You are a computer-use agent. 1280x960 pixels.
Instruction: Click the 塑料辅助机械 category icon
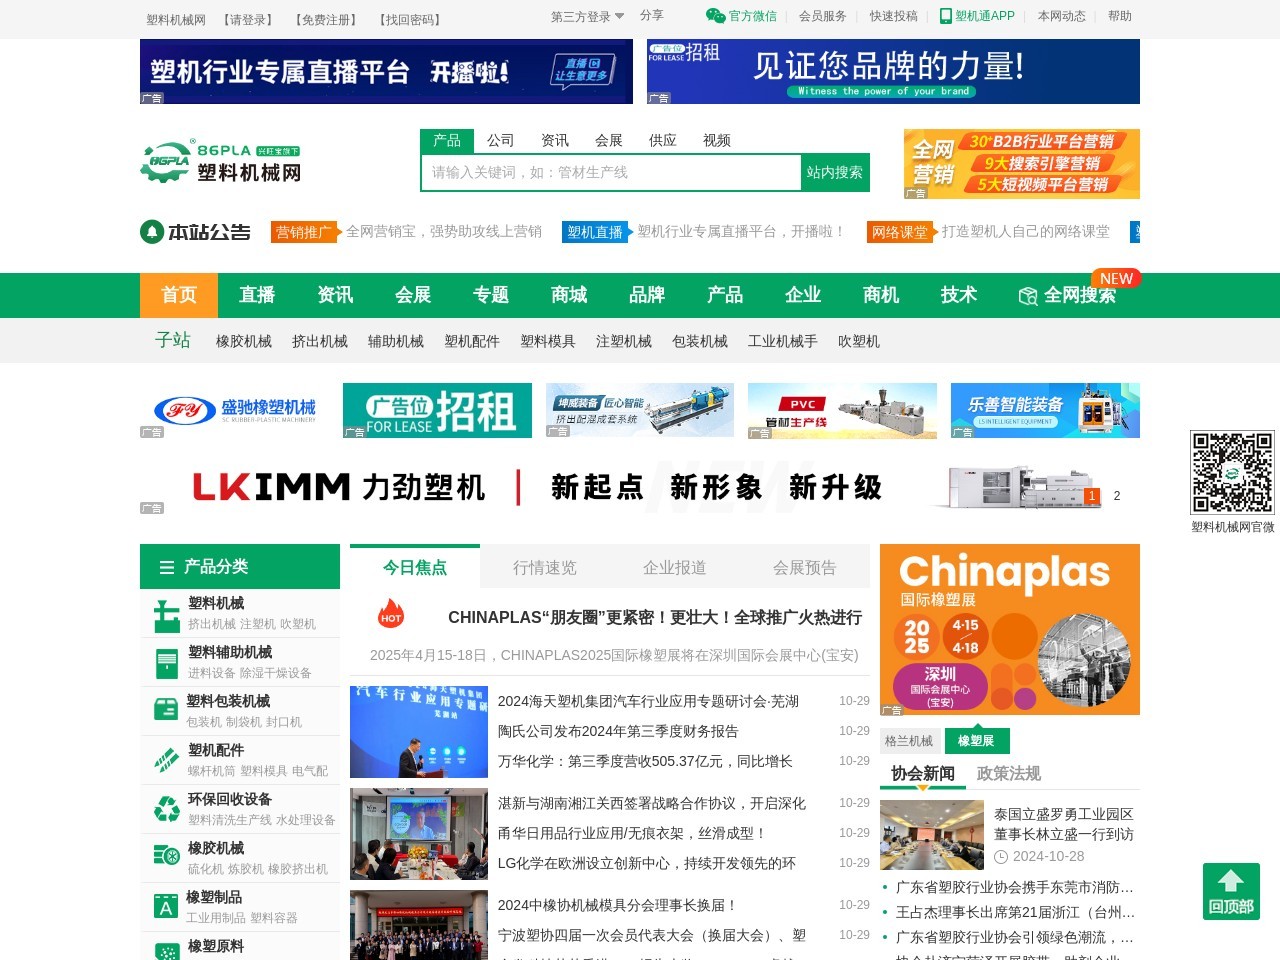(x=166, y=663)
